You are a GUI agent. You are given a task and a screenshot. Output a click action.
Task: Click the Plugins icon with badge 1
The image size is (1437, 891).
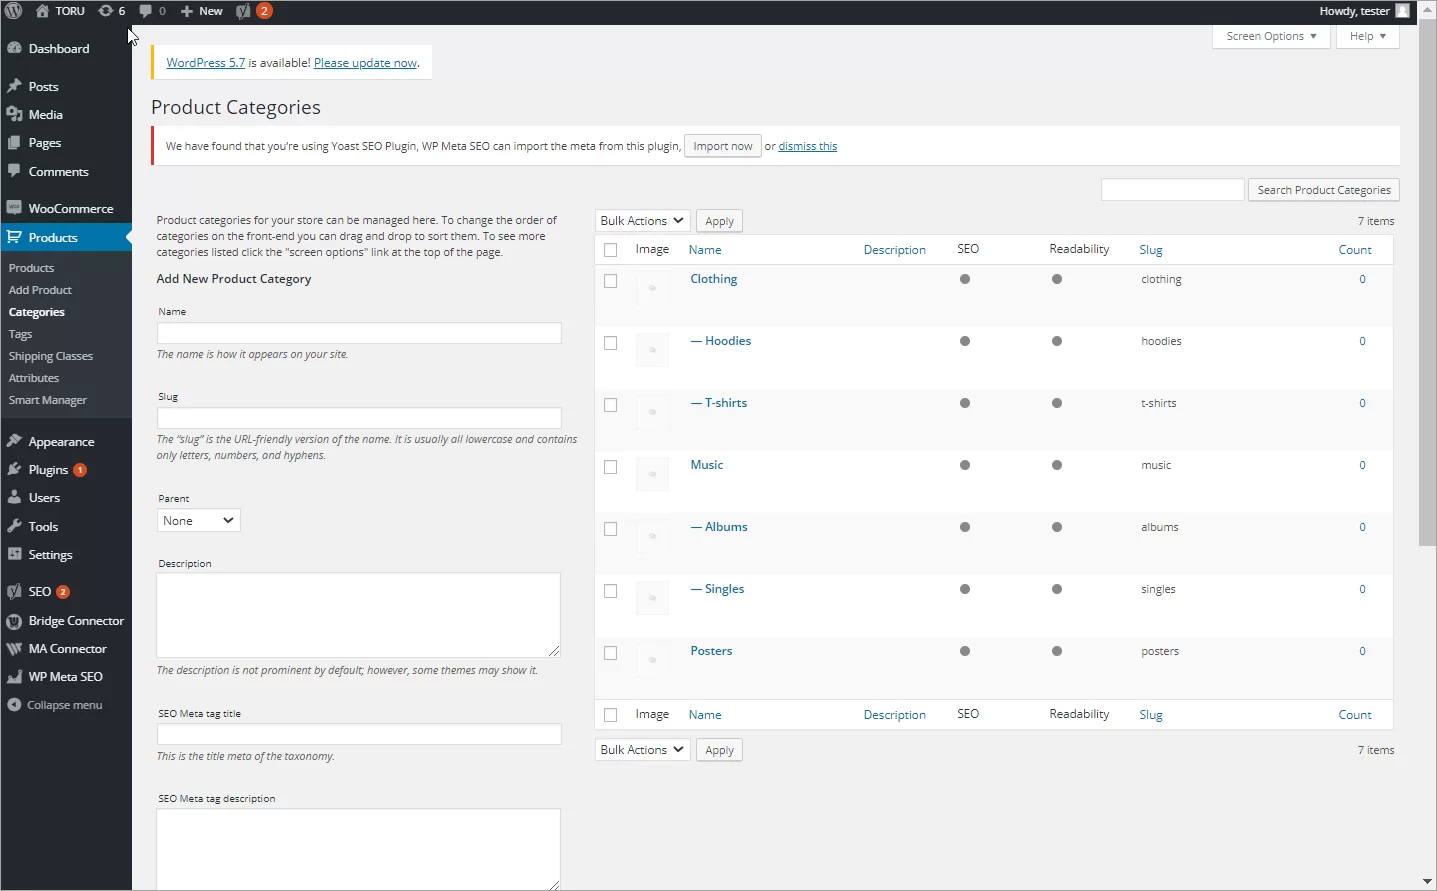point(14,470)
